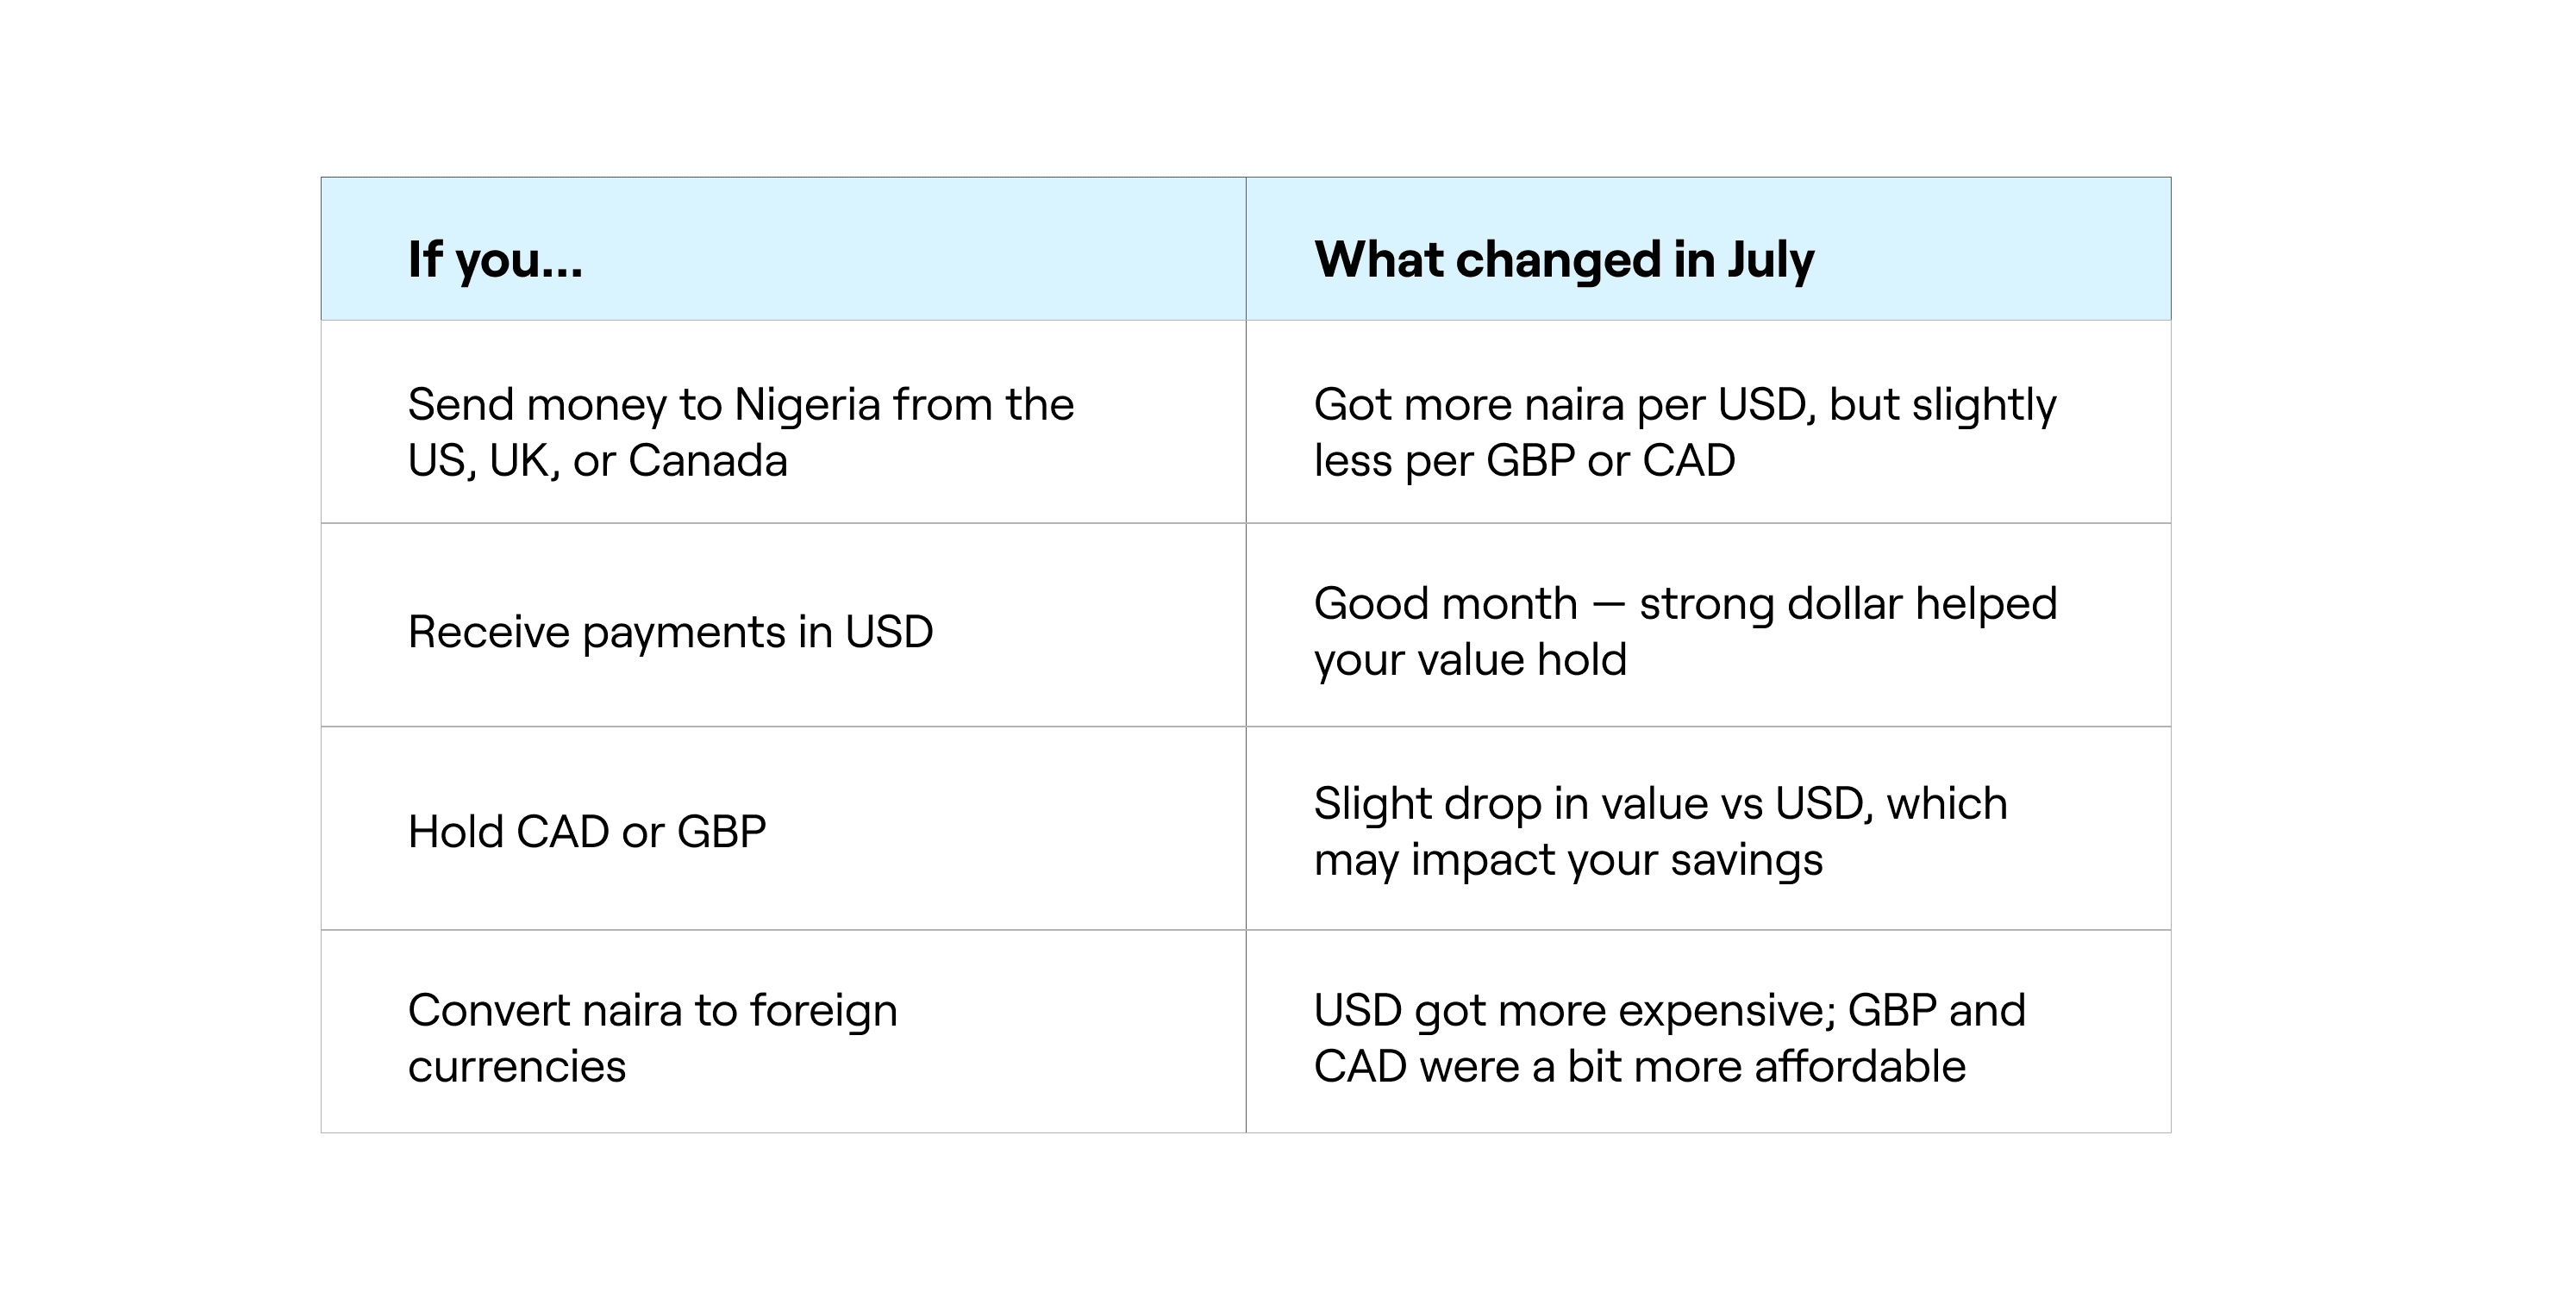Click the 'your value hold' line
Viewport: 2576px width, 1310px height.
pos(1470,660)
